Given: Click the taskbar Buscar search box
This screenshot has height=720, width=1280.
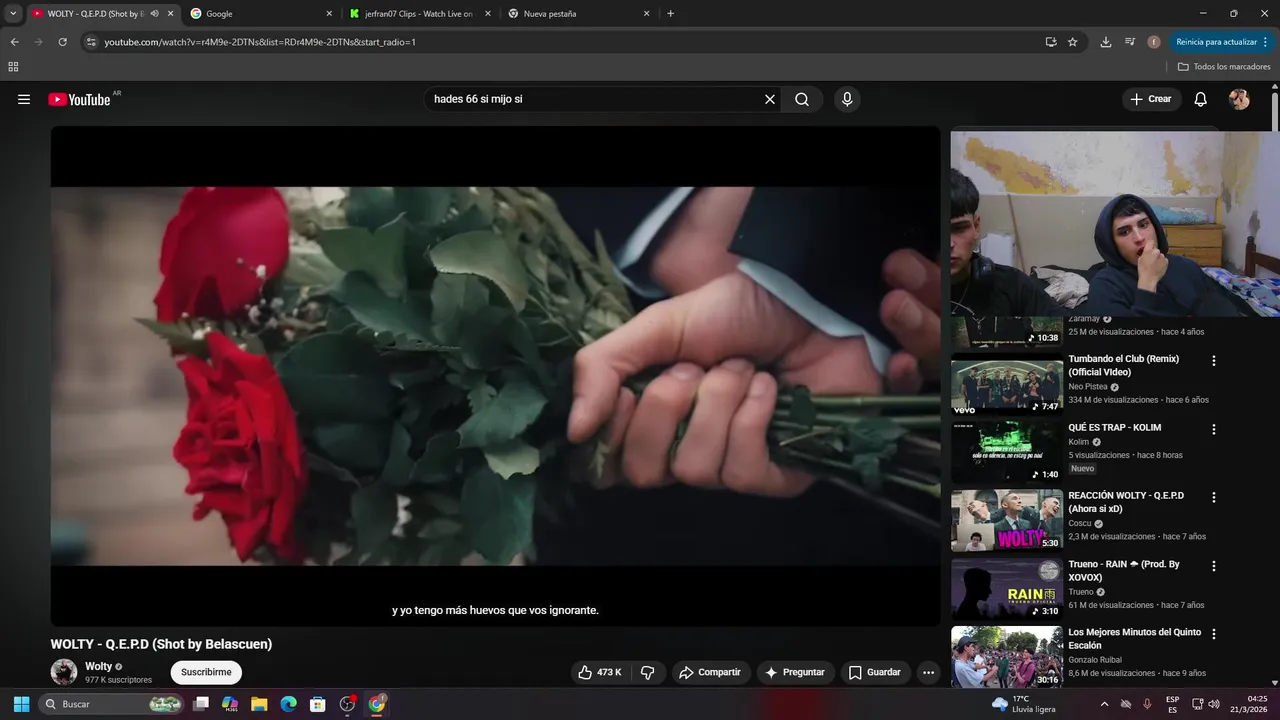Looking at the screenshot, I should coord(112,704).
